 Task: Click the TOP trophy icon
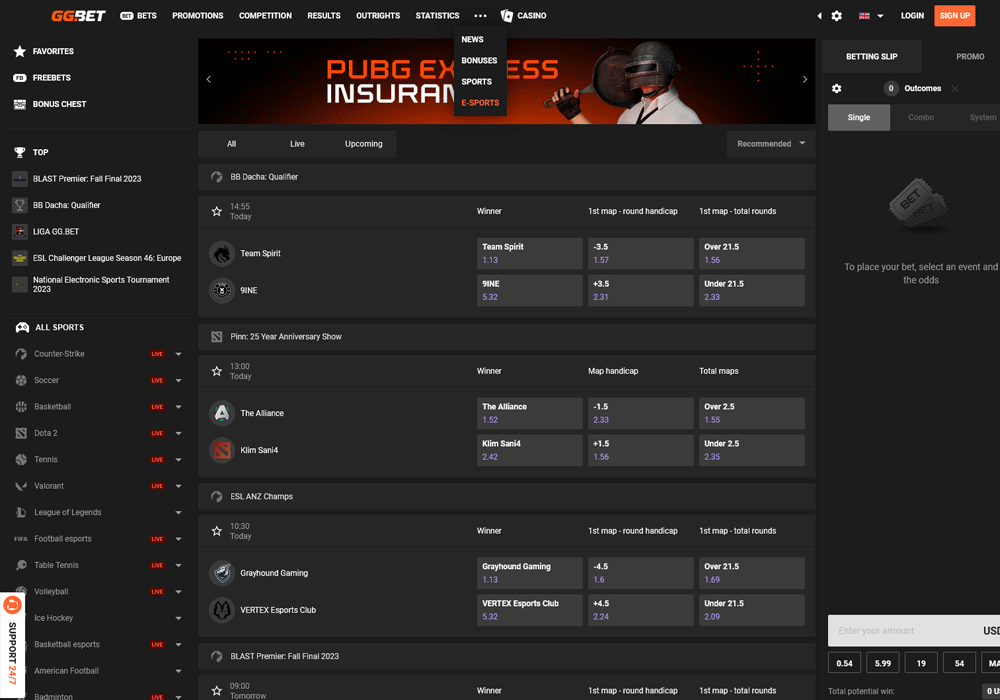click(x=20, y=152)
